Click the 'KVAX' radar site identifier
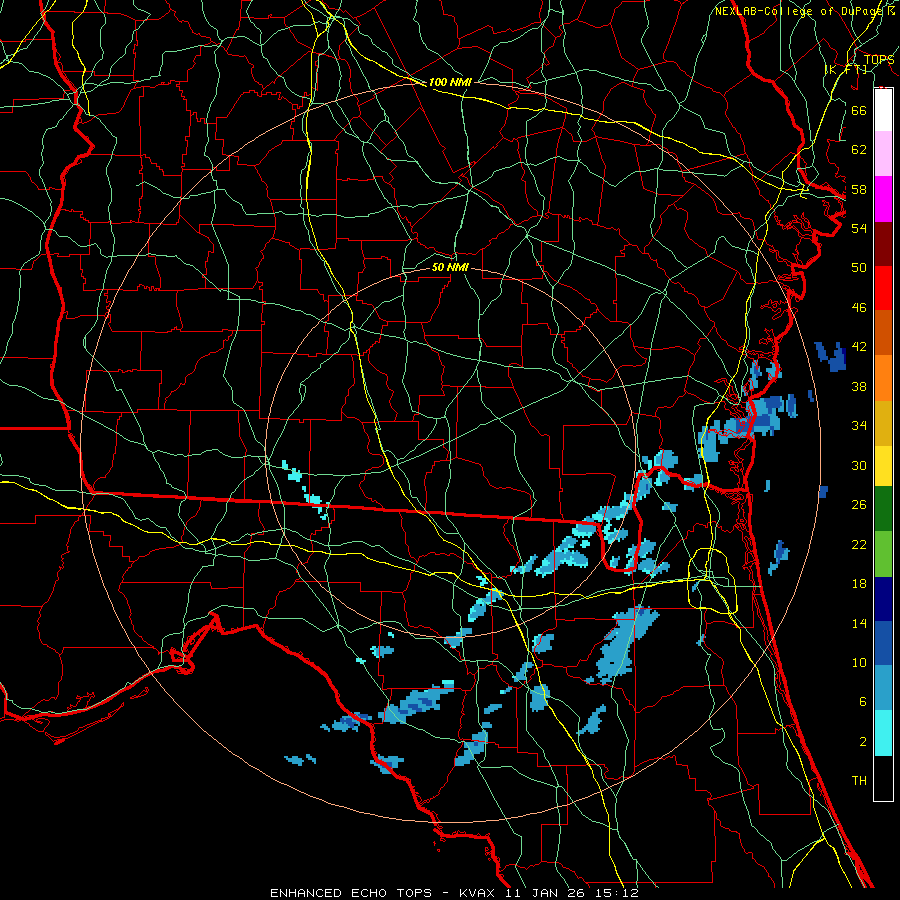This screenshot has height=900, width=900. [478, 893]
